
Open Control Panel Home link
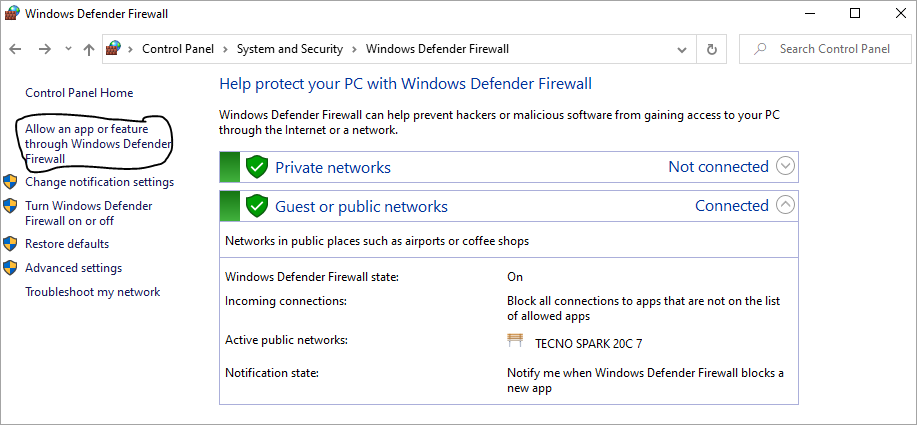click(x=79, y=93)
